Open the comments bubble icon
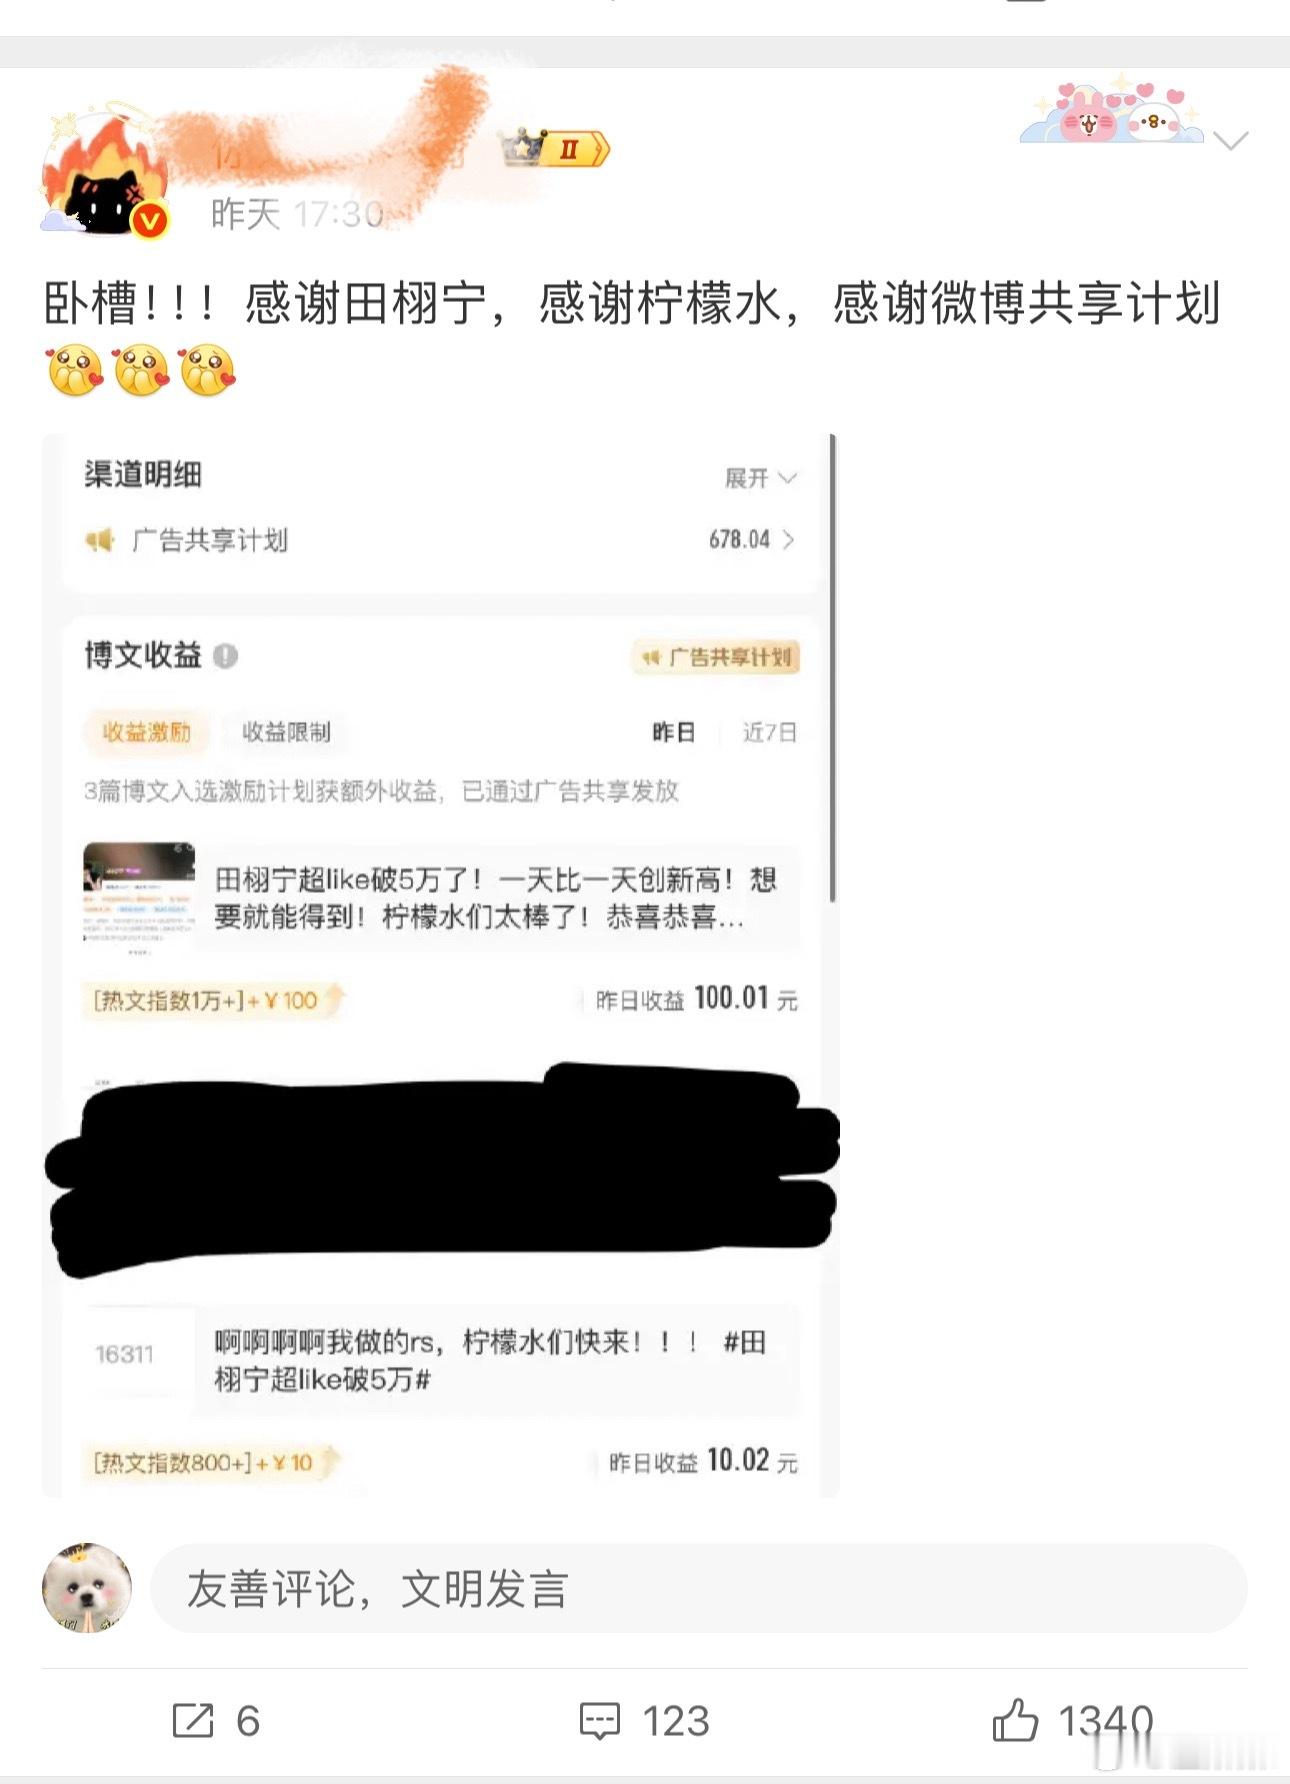 [x=600, y=1721]
